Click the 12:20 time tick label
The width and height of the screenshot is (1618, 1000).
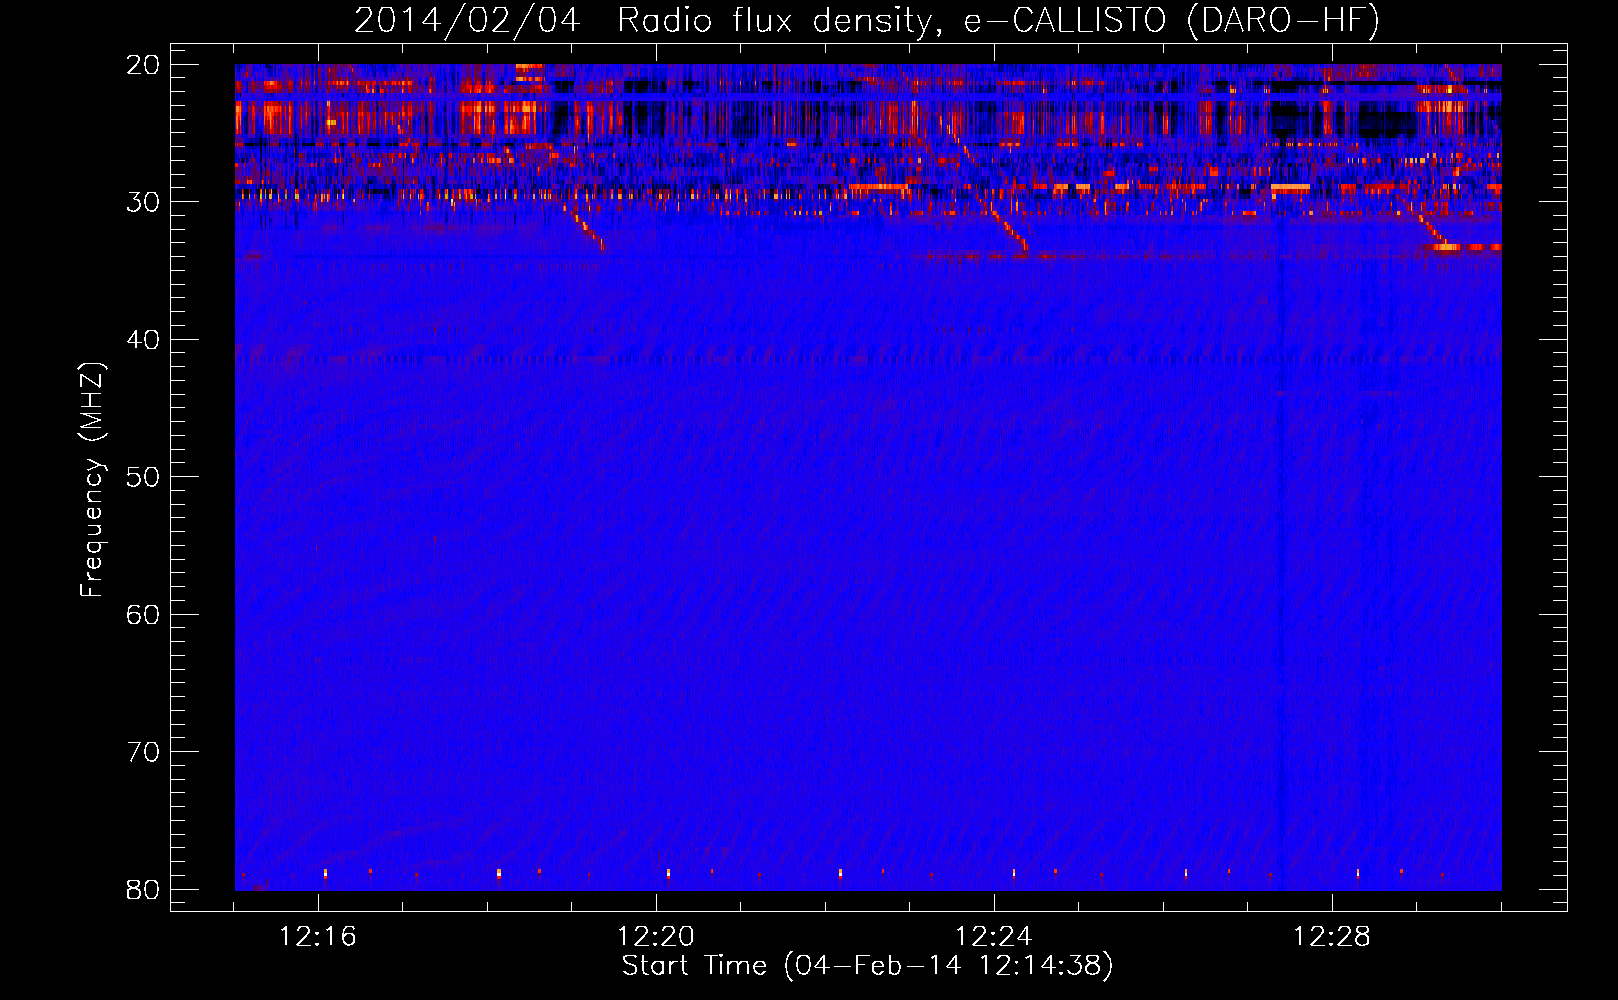tap(656, 937)
